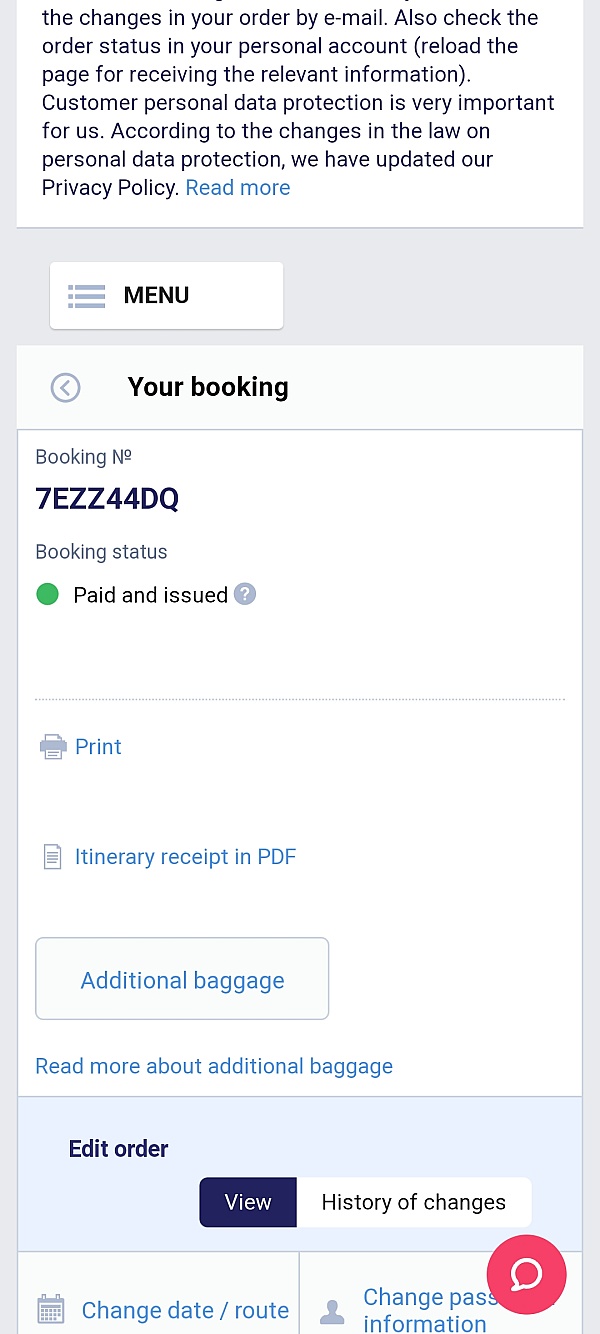
Task: Click the Print link
Action: click(98, 747)
